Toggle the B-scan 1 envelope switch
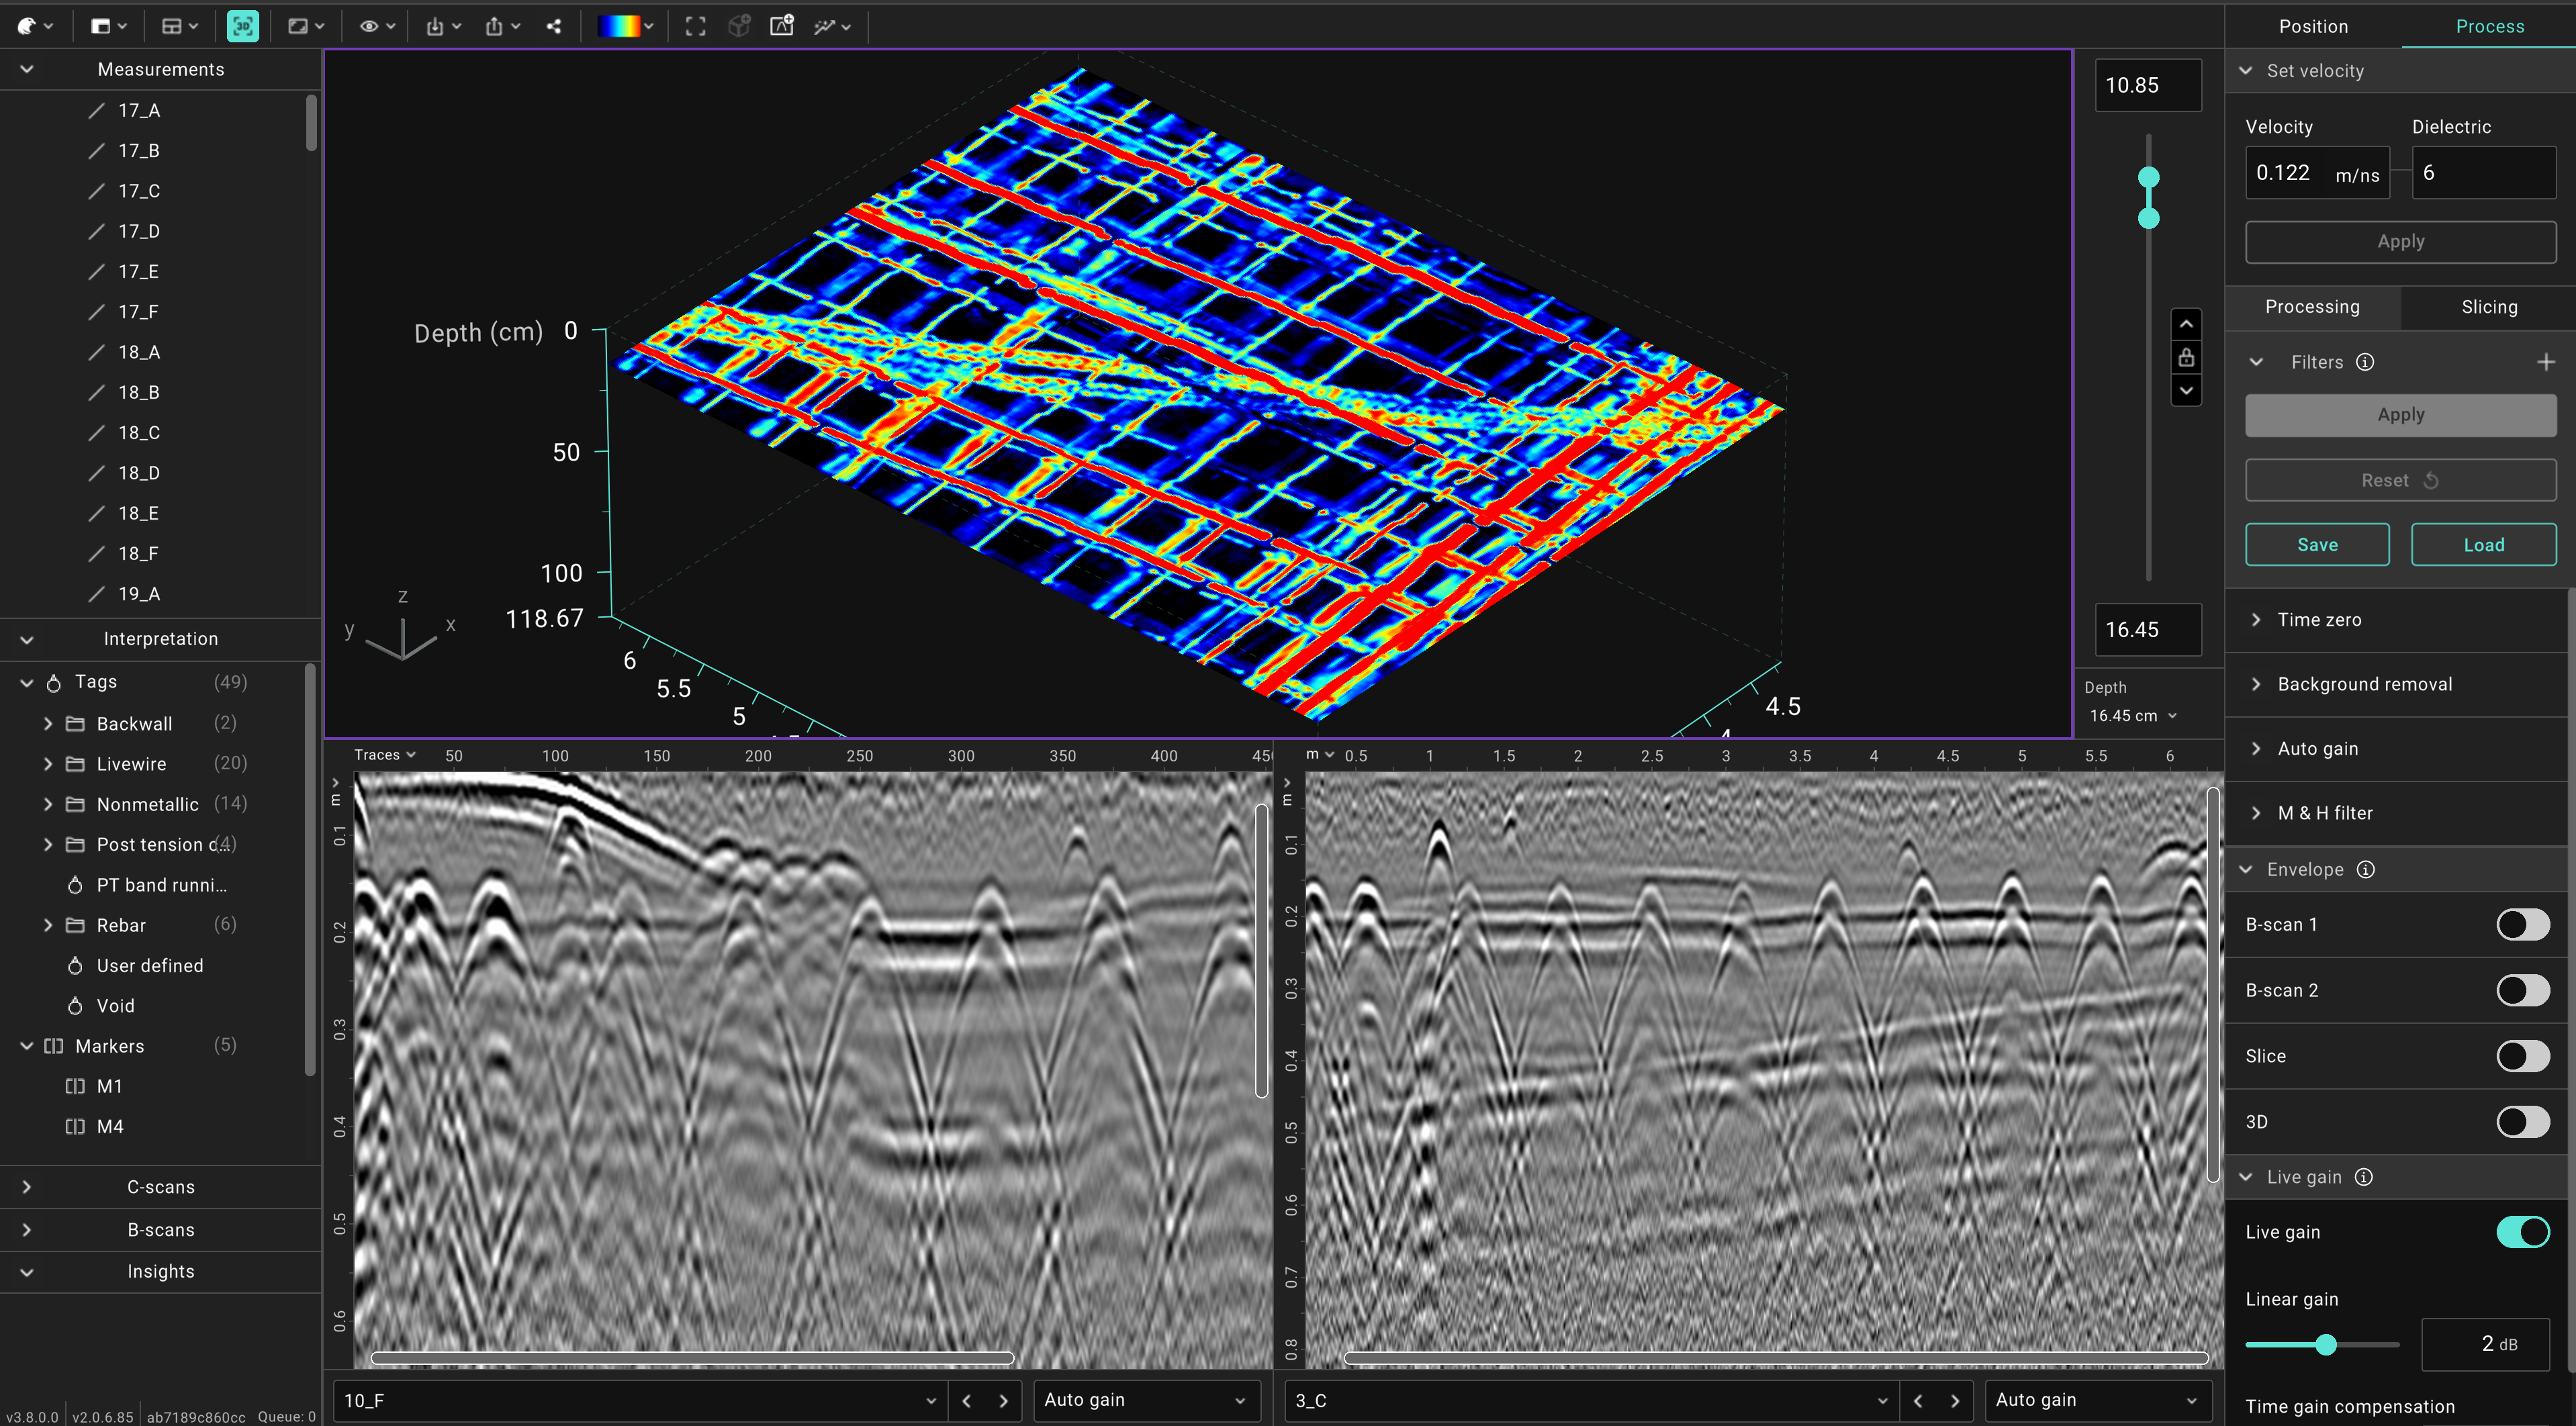 click(x=2522, y=924)
